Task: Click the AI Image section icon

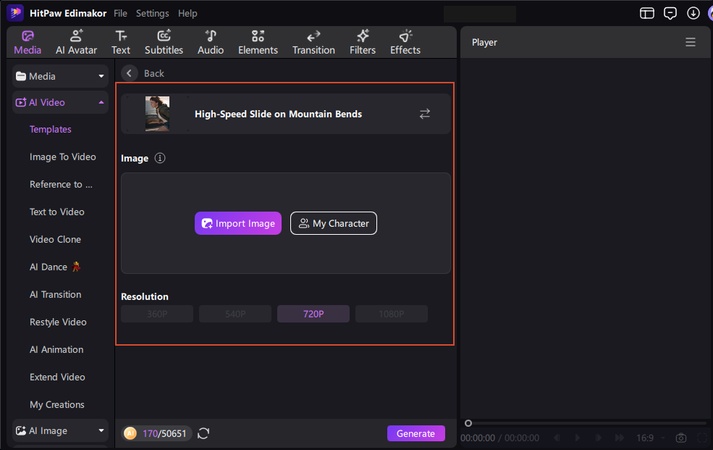Action: (21, 430)
